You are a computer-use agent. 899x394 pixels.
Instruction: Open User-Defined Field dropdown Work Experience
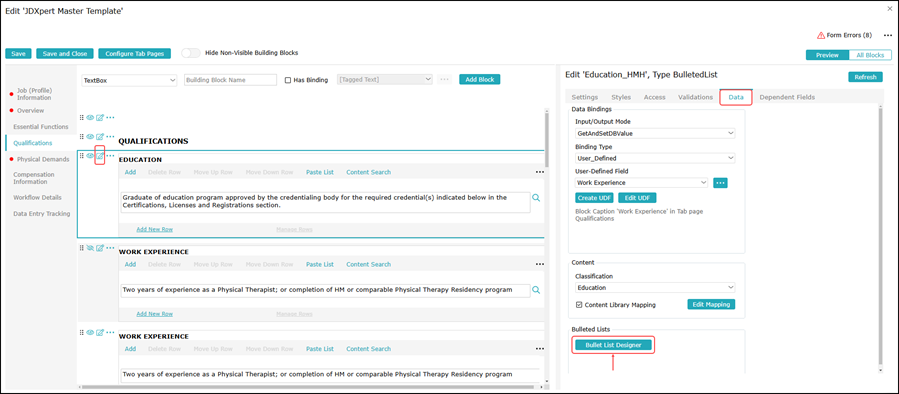pyautogui.click(x=642, y=182)
